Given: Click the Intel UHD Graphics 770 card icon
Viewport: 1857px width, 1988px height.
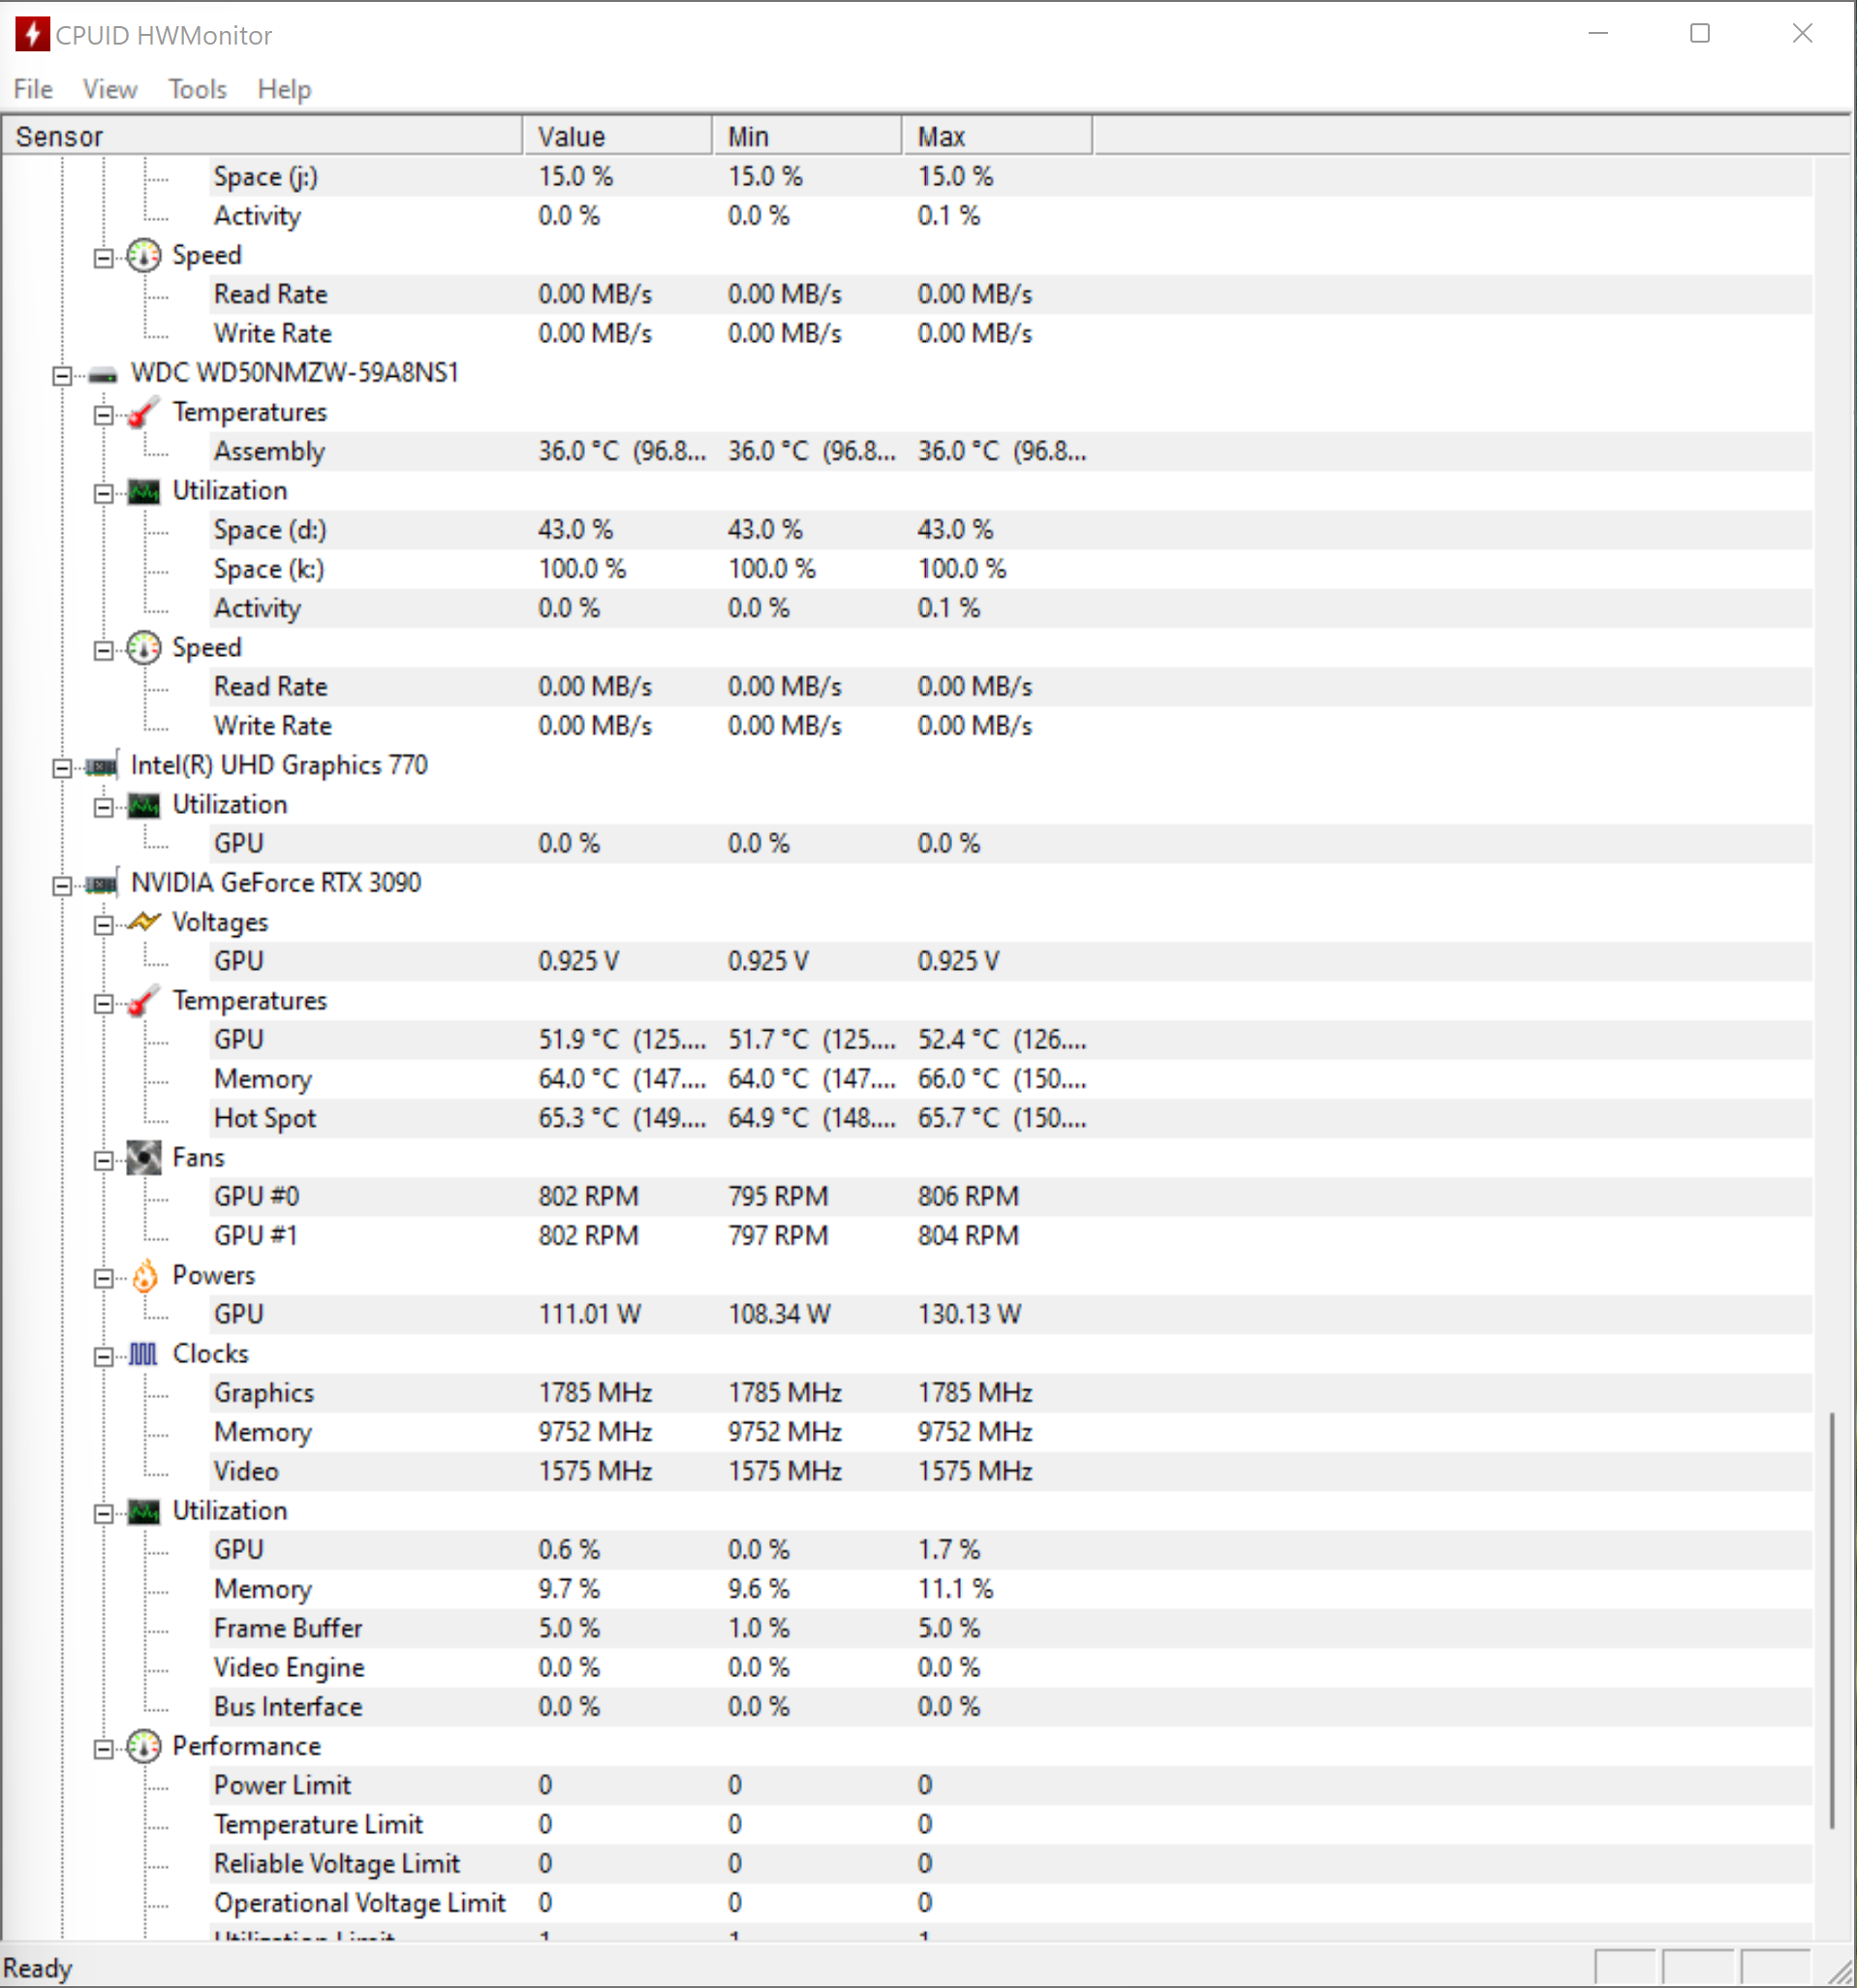Looking at the screenshot, I should 102,767.
